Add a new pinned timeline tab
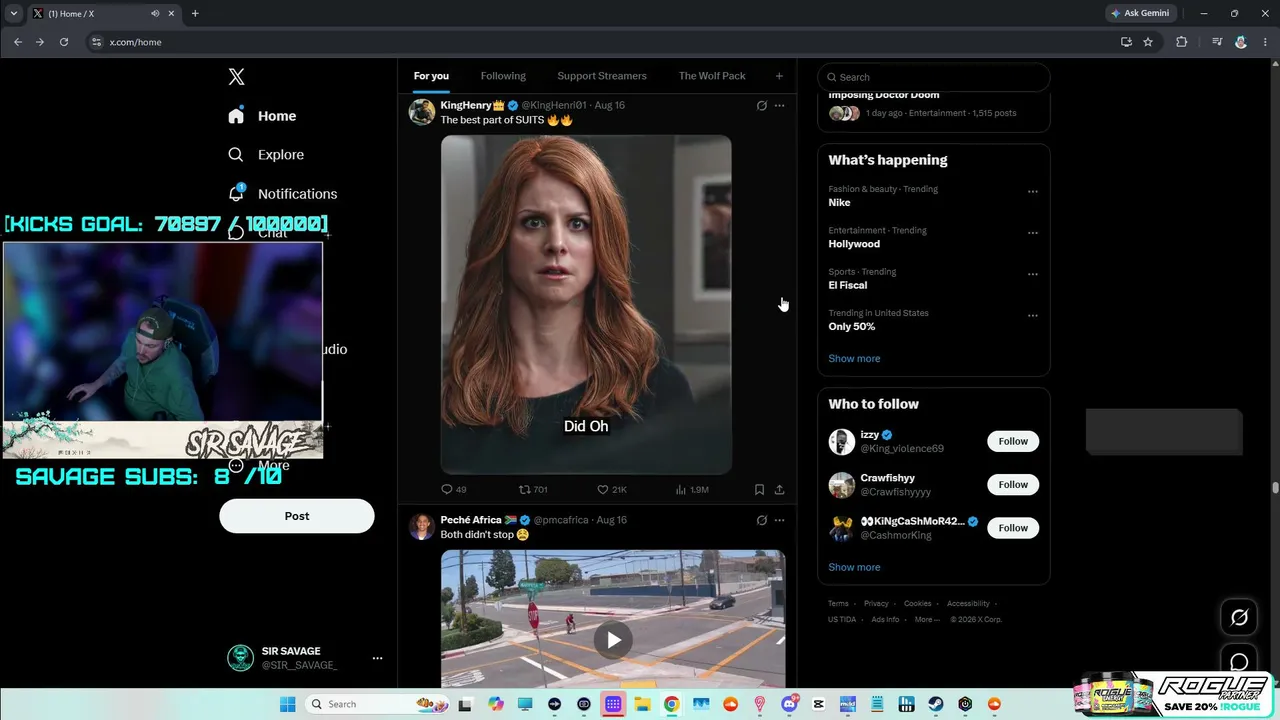This screenshot has width=1280, height=720. click(779, 76)
